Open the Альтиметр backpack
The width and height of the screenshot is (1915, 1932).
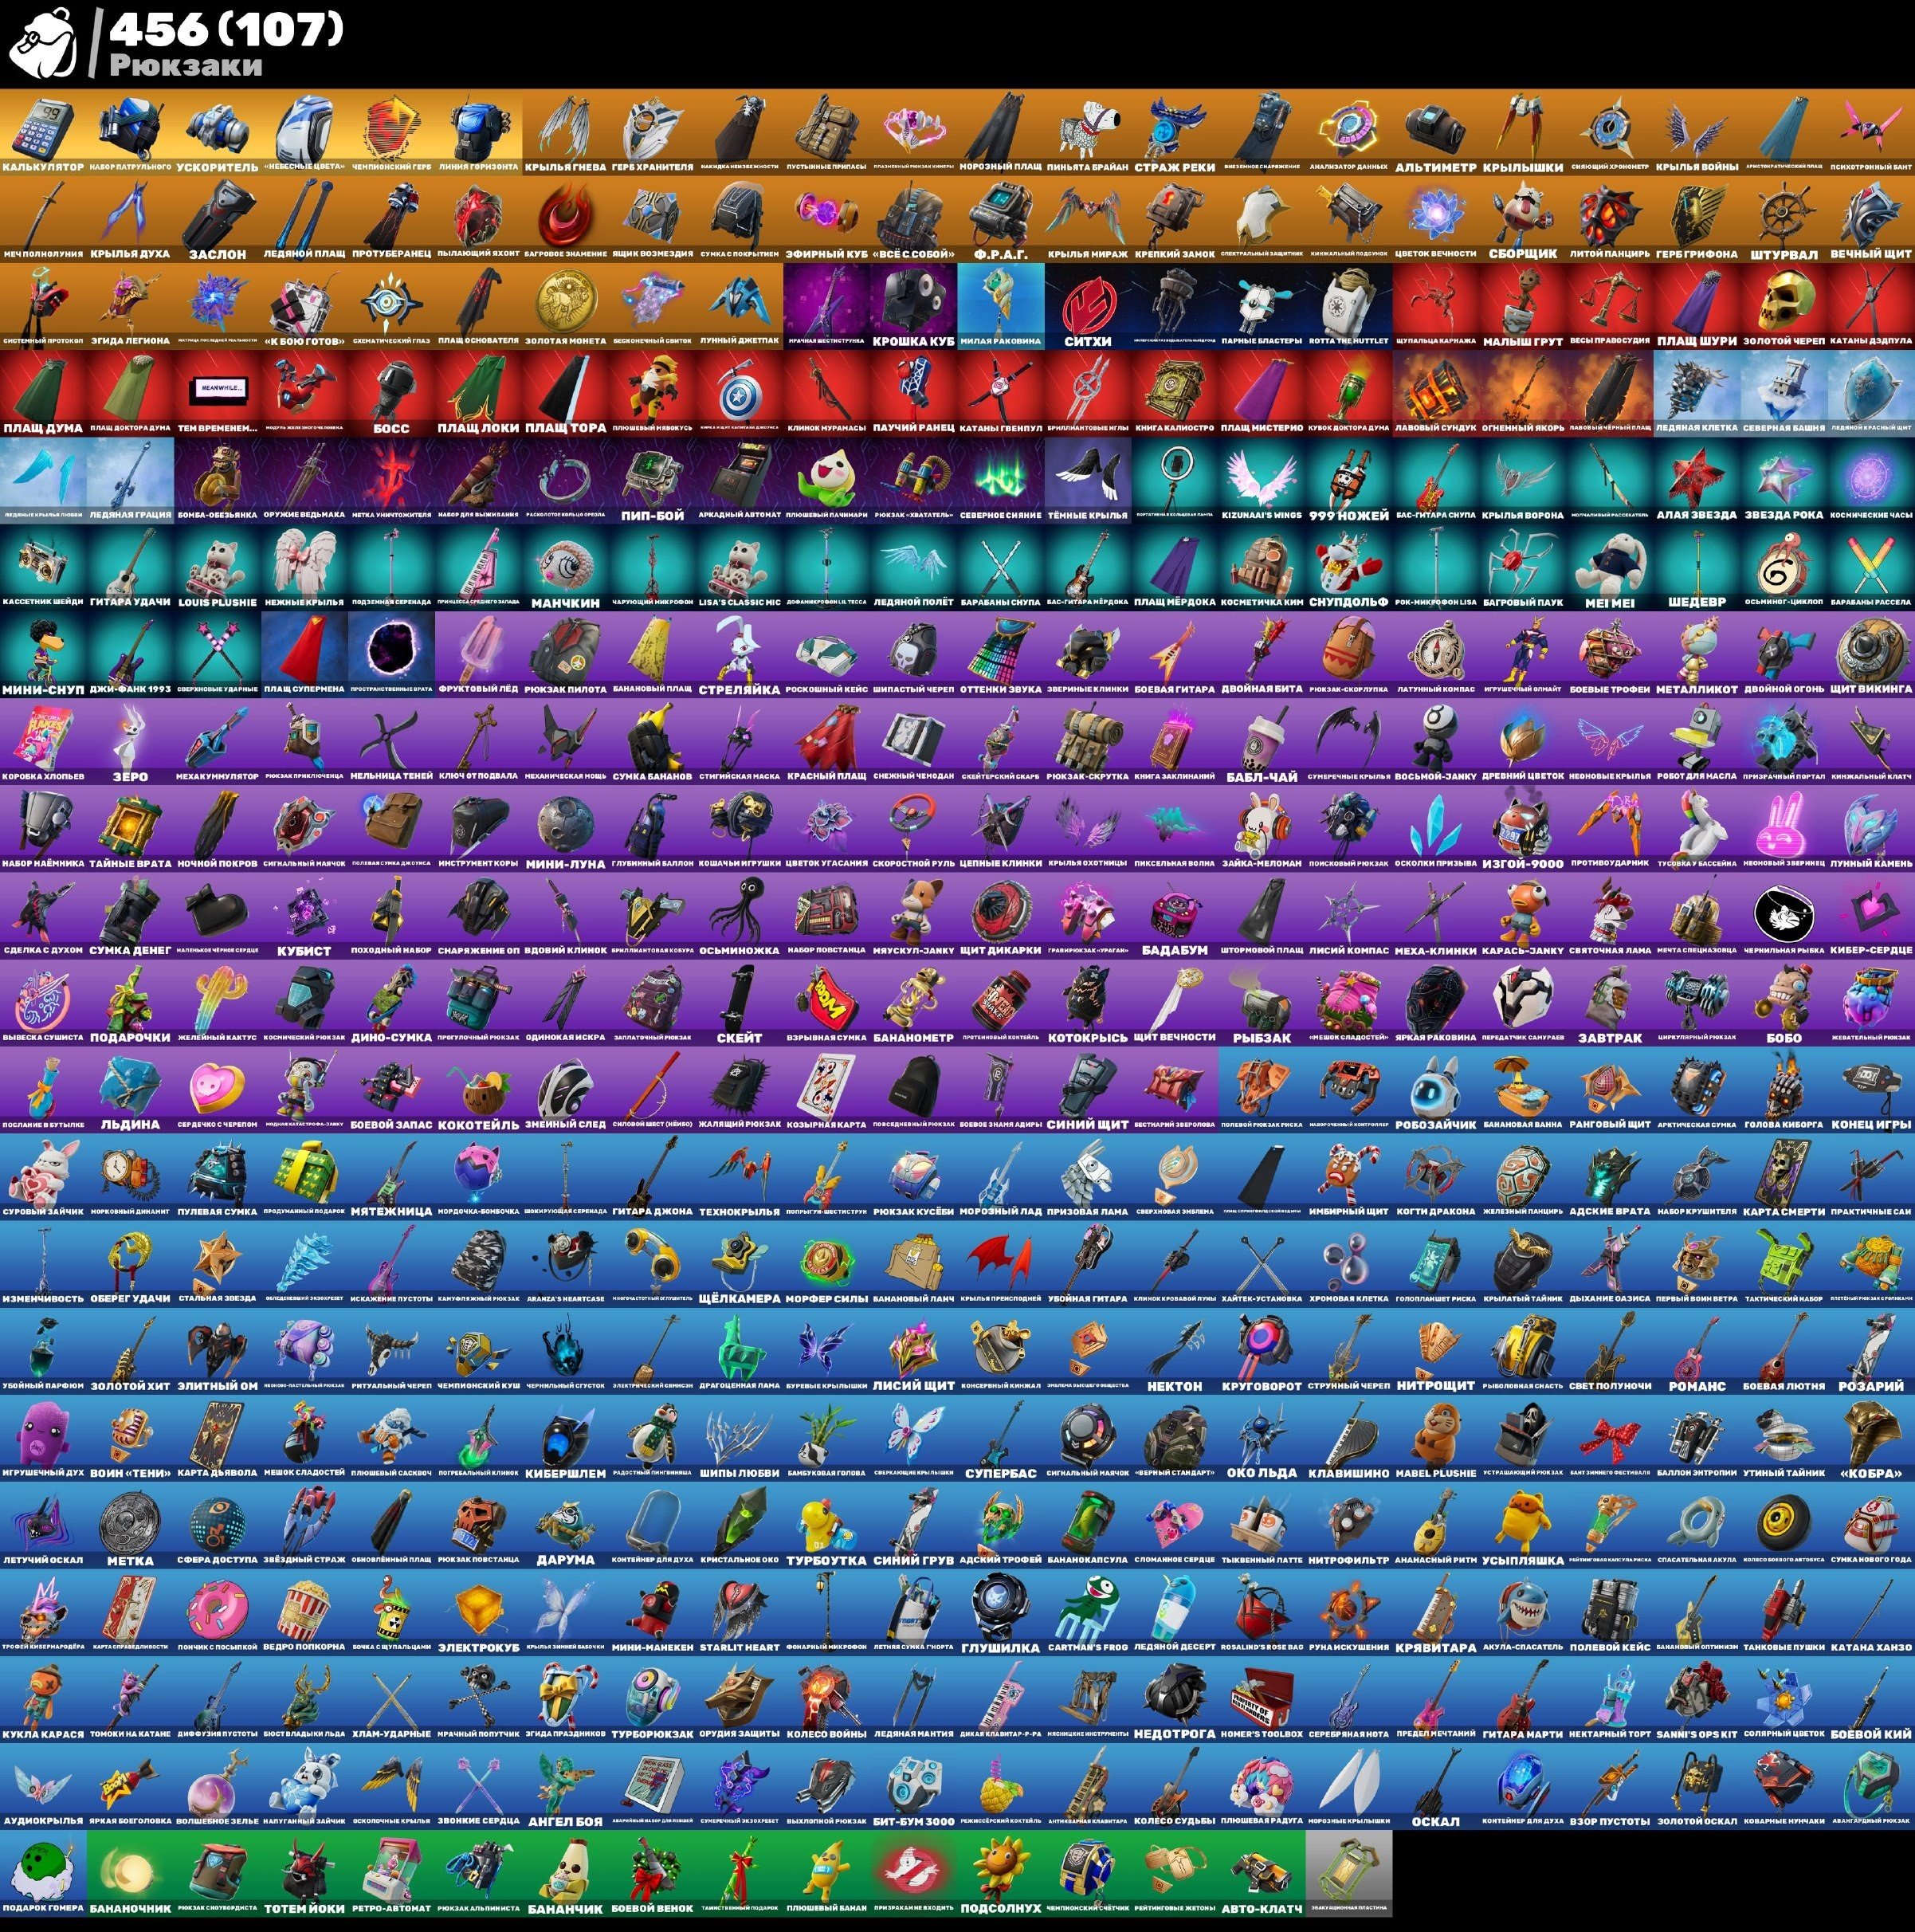pyautogui.click(x=1435, y=132)
